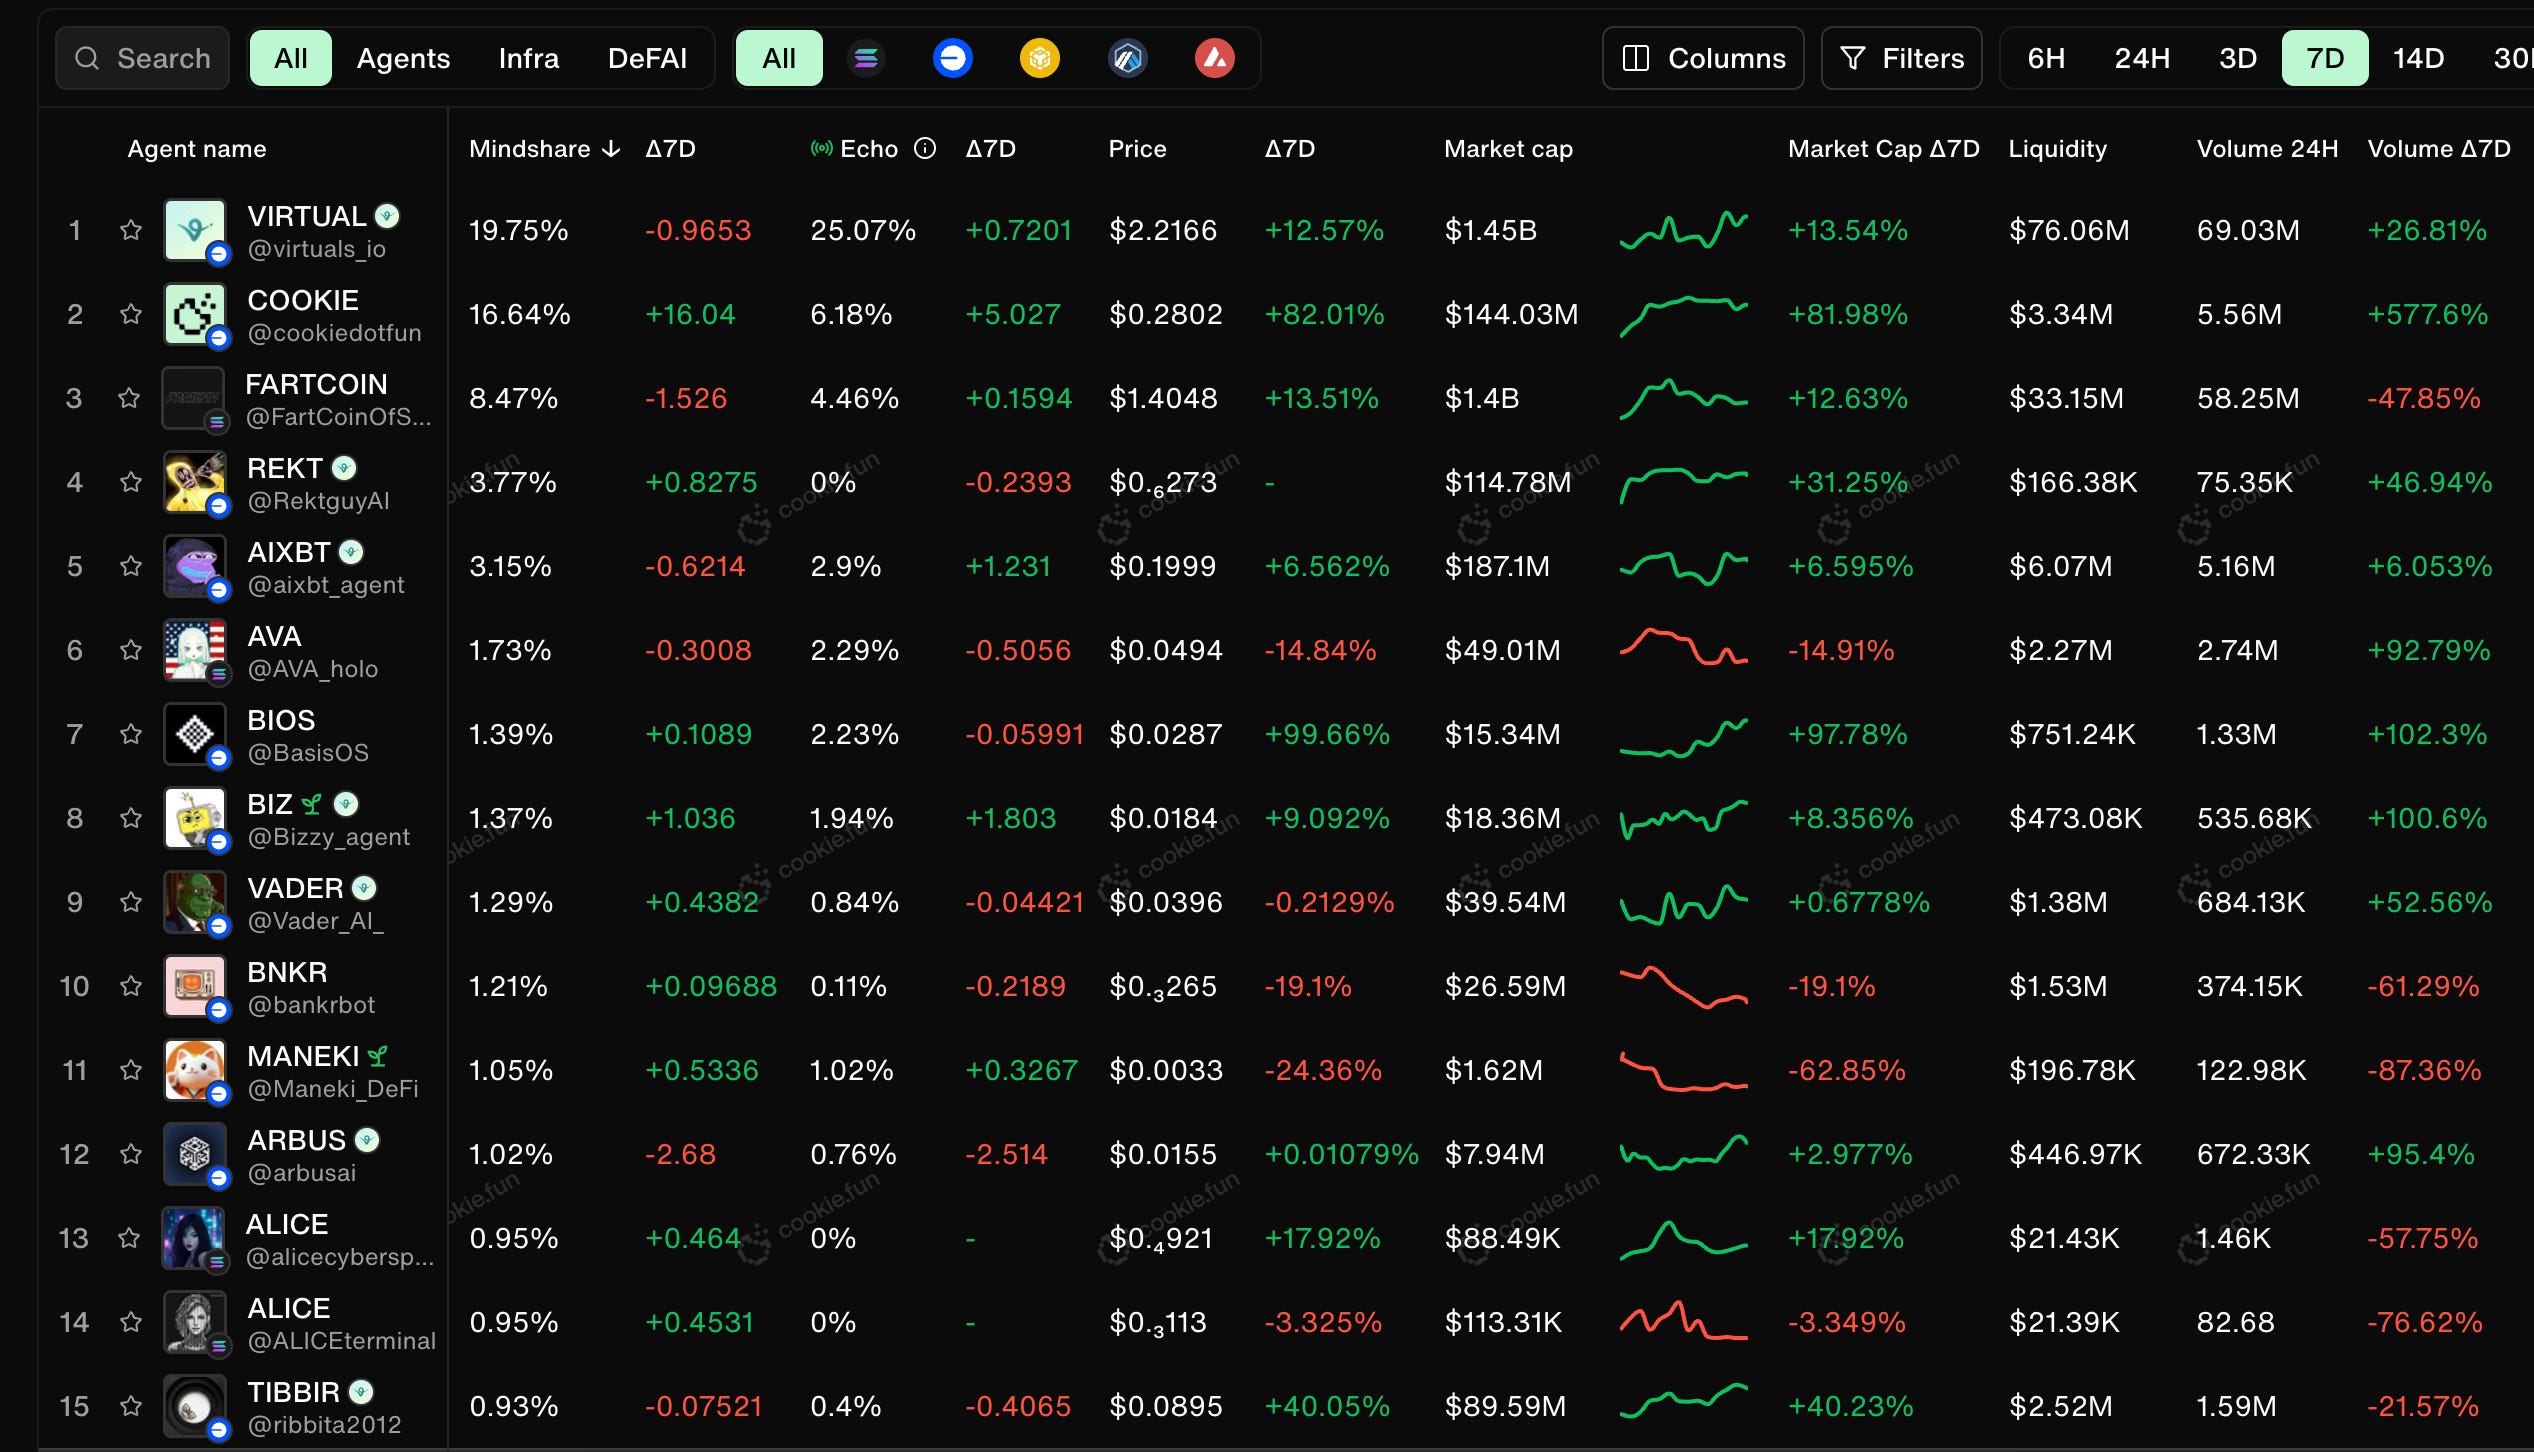This screenshot has width=2534, height=1452.
Task: Filter by BNB chain icon
Action: pos(1039,59)
